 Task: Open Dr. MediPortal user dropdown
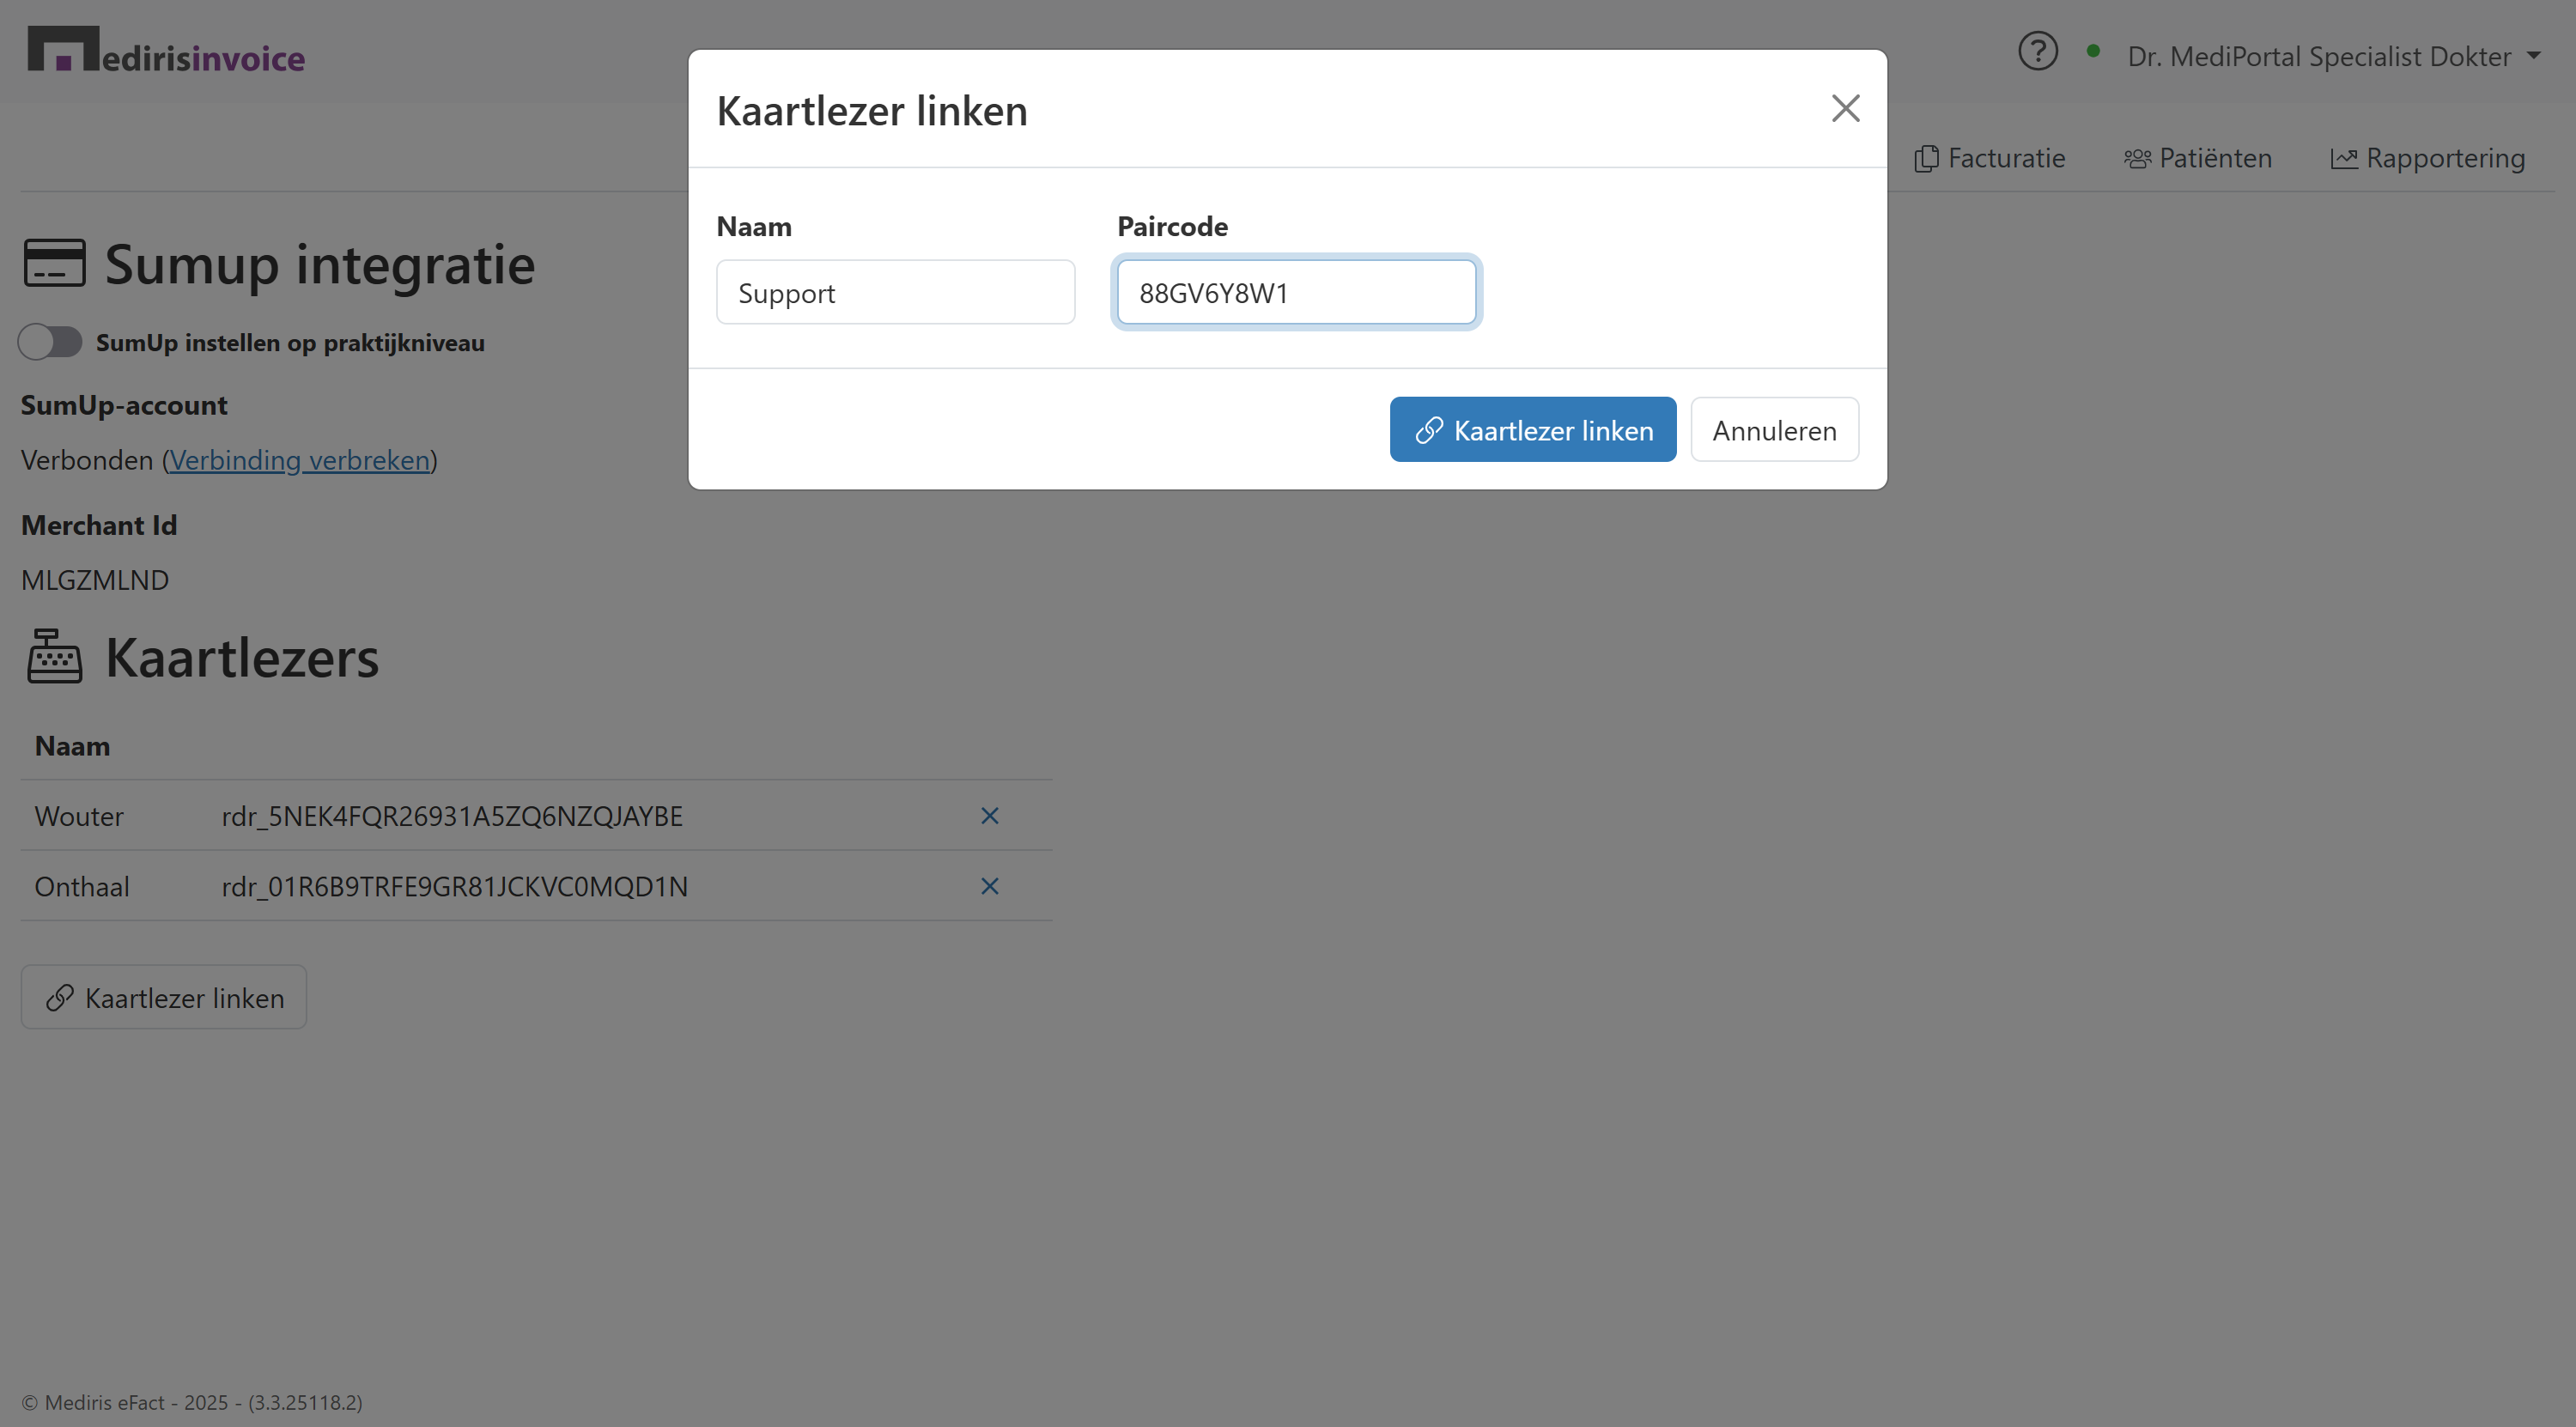(2333, 56)
